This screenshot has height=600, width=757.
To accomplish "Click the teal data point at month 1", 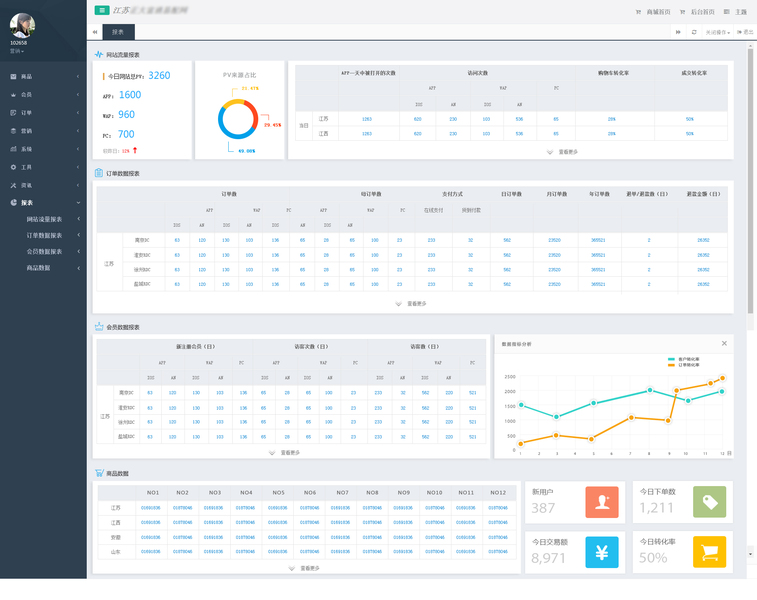I will 521,405.
